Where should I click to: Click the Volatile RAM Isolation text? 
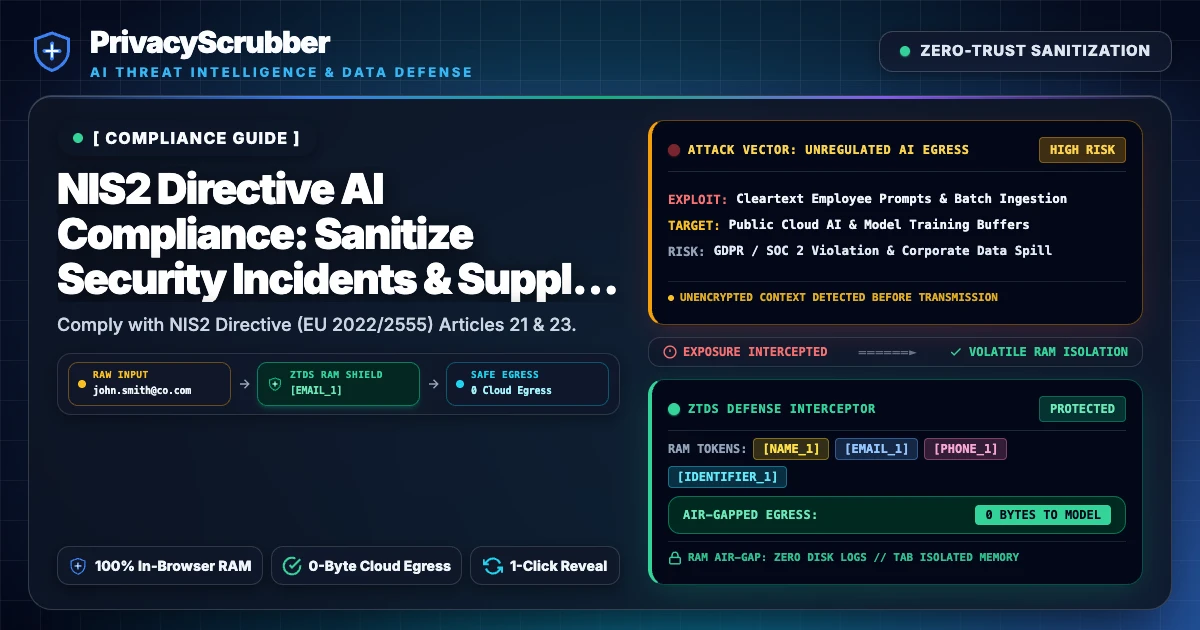click(1048, 352)
